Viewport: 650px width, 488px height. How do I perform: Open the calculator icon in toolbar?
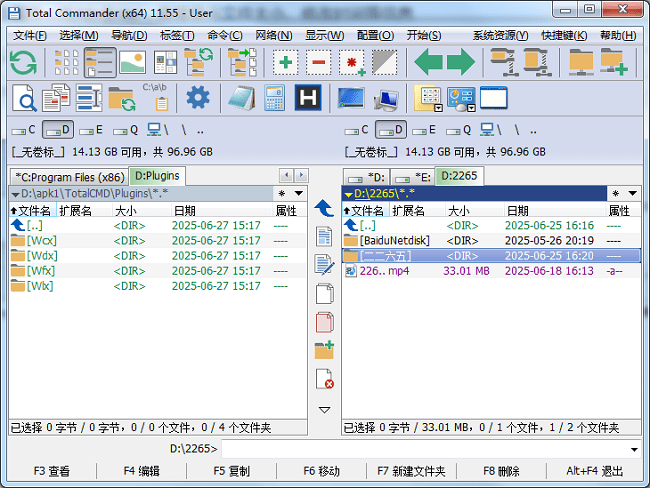click(x=274, y=98)
